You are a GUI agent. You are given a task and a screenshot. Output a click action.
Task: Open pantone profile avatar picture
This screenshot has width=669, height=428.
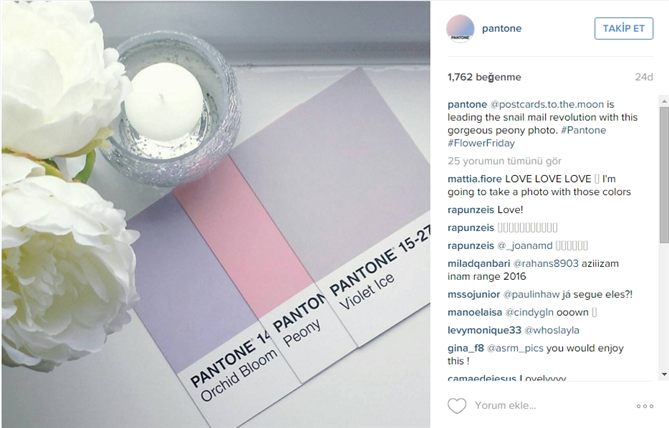(460, 29)
